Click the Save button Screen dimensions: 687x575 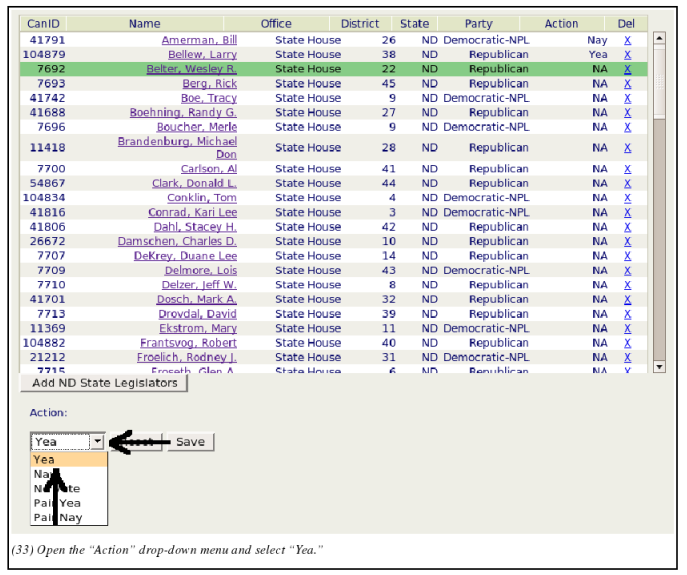pos(190,442)
